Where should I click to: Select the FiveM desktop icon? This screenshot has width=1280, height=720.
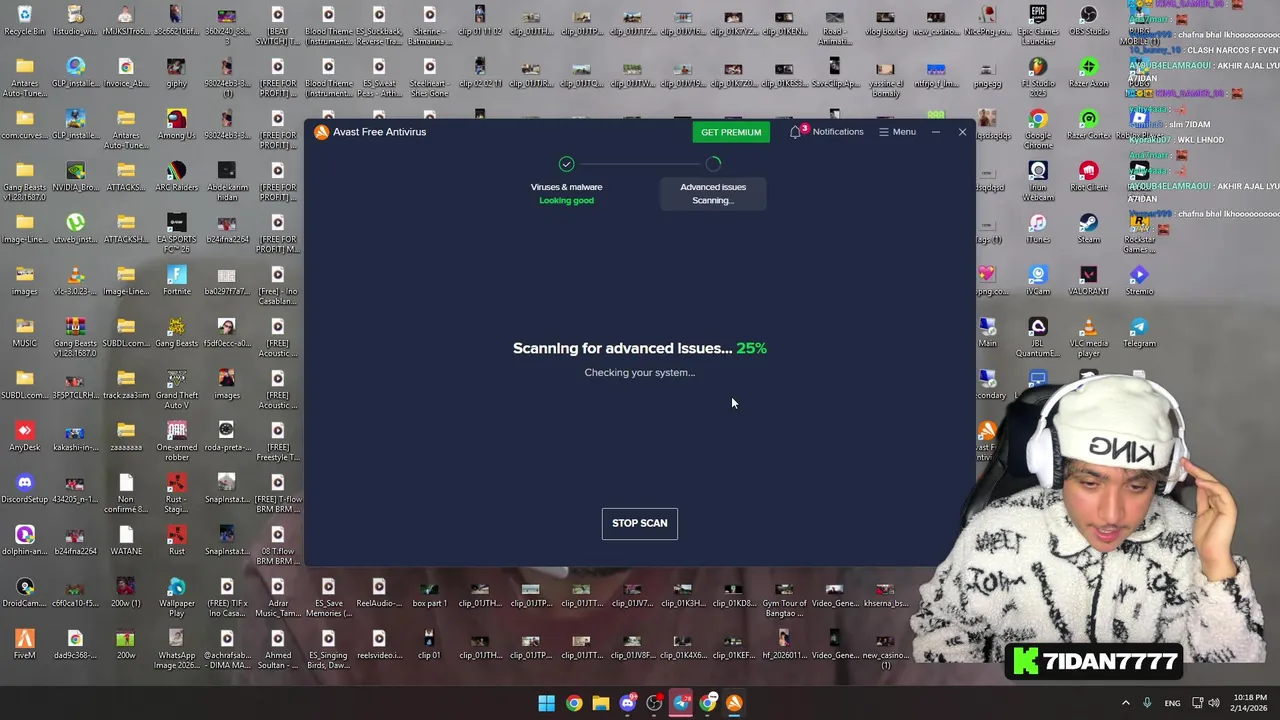pyautogui.click(x=24, y=644)
